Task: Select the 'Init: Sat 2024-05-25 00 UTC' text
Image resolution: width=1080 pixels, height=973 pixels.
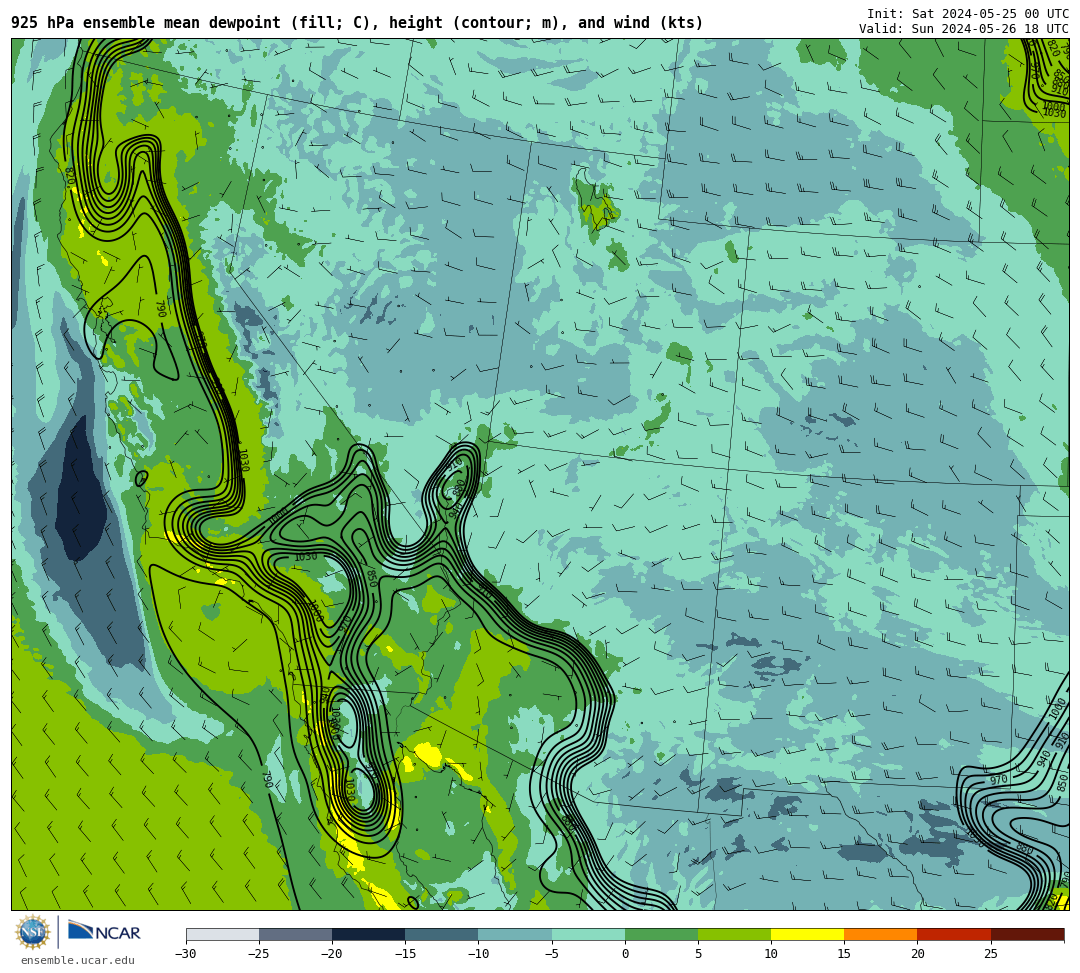Action: coord(968,14)
